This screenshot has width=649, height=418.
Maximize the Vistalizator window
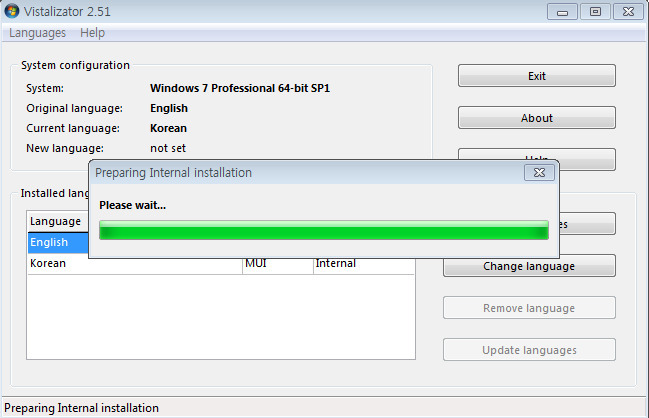pos(595,12)
